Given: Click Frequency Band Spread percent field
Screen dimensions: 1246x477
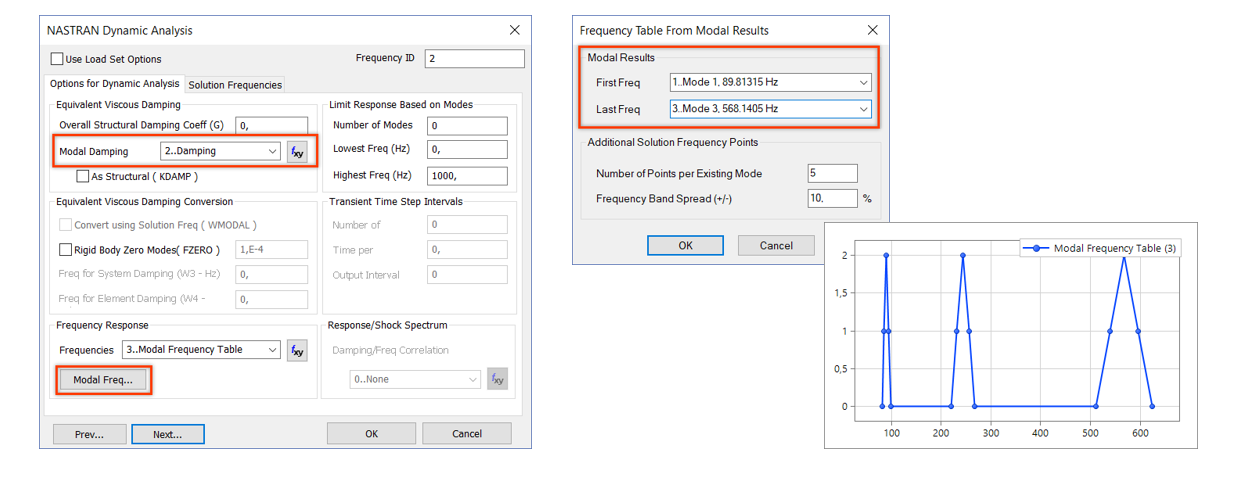Looking at the screenshot, I should pos(832,199).
